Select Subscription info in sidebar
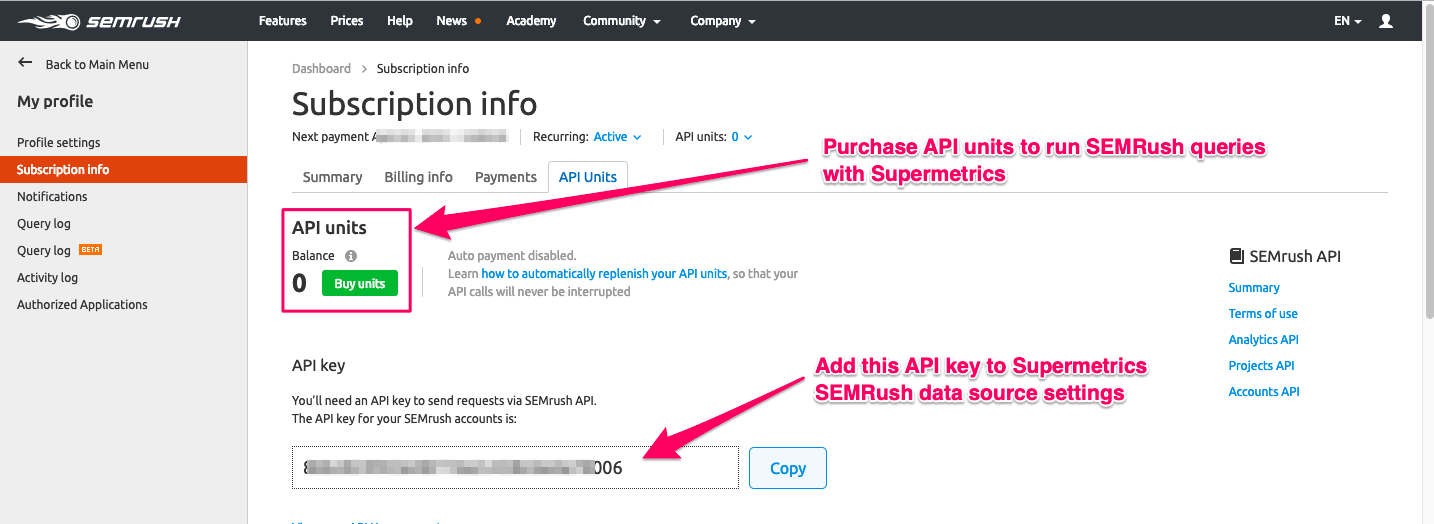 tap(124, 169)
